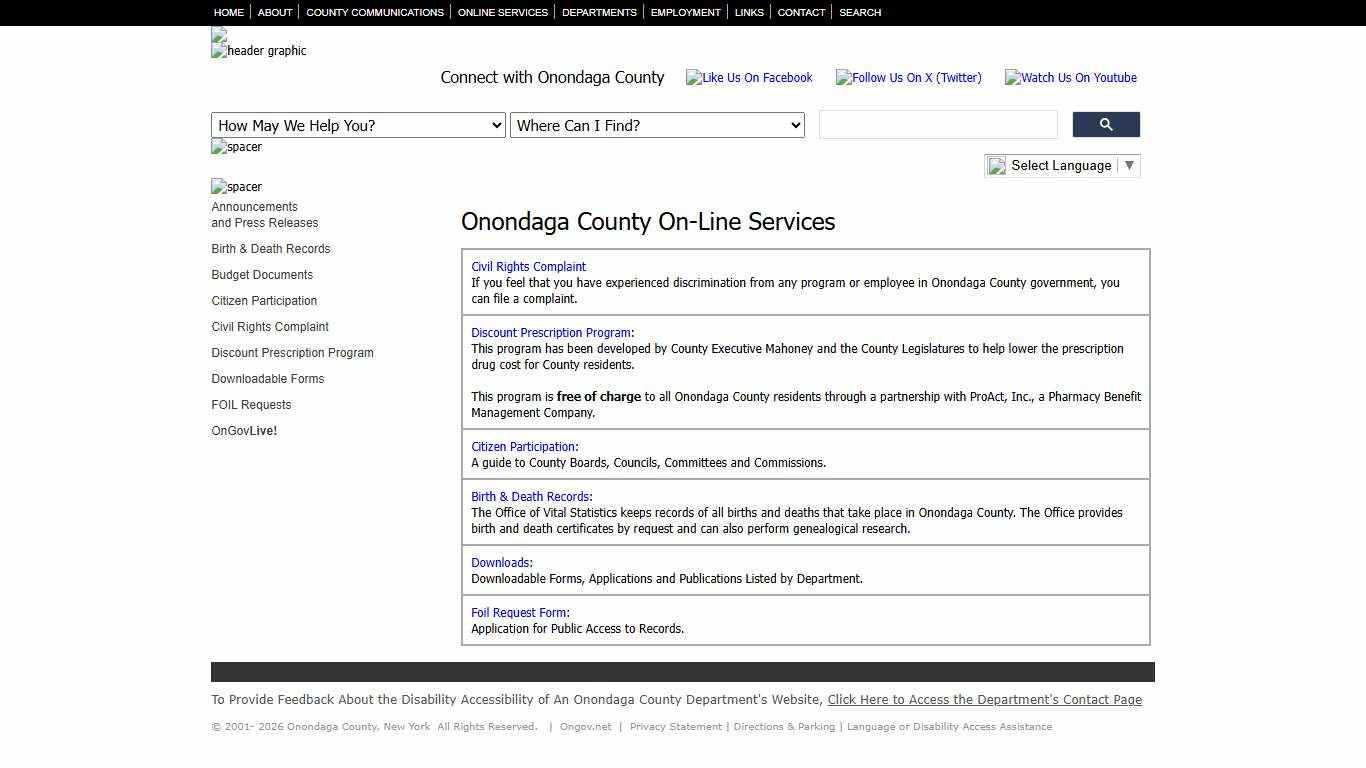Expand the Where Can I Find dropdown

click(656, 125)
